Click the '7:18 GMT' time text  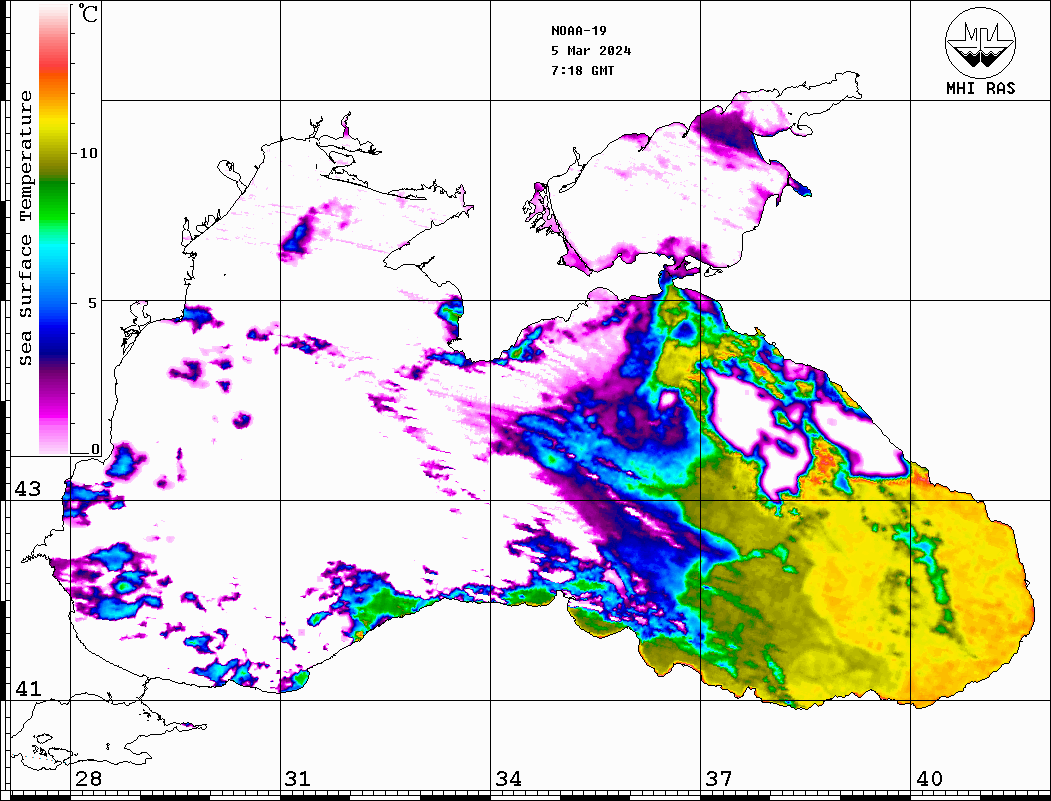point(583,70)
